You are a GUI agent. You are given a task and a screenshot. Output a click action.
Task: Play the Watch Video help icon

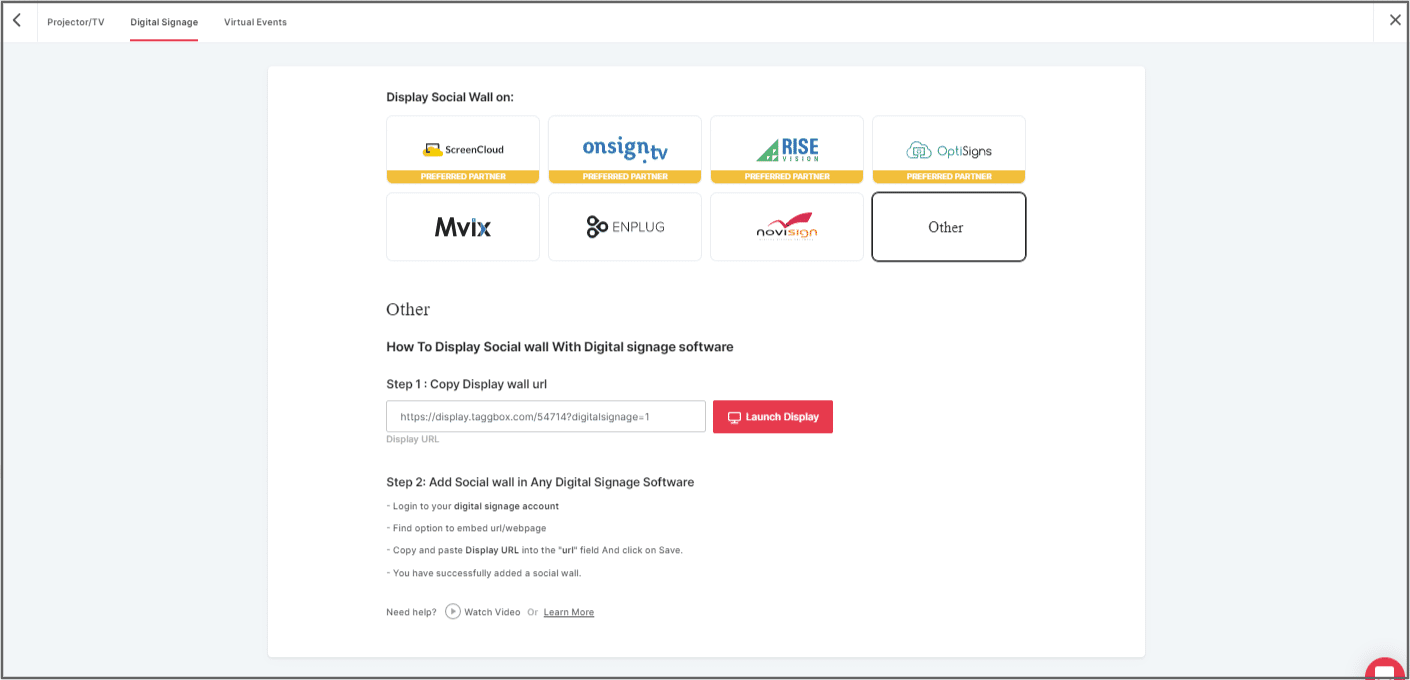click(453, 612)
